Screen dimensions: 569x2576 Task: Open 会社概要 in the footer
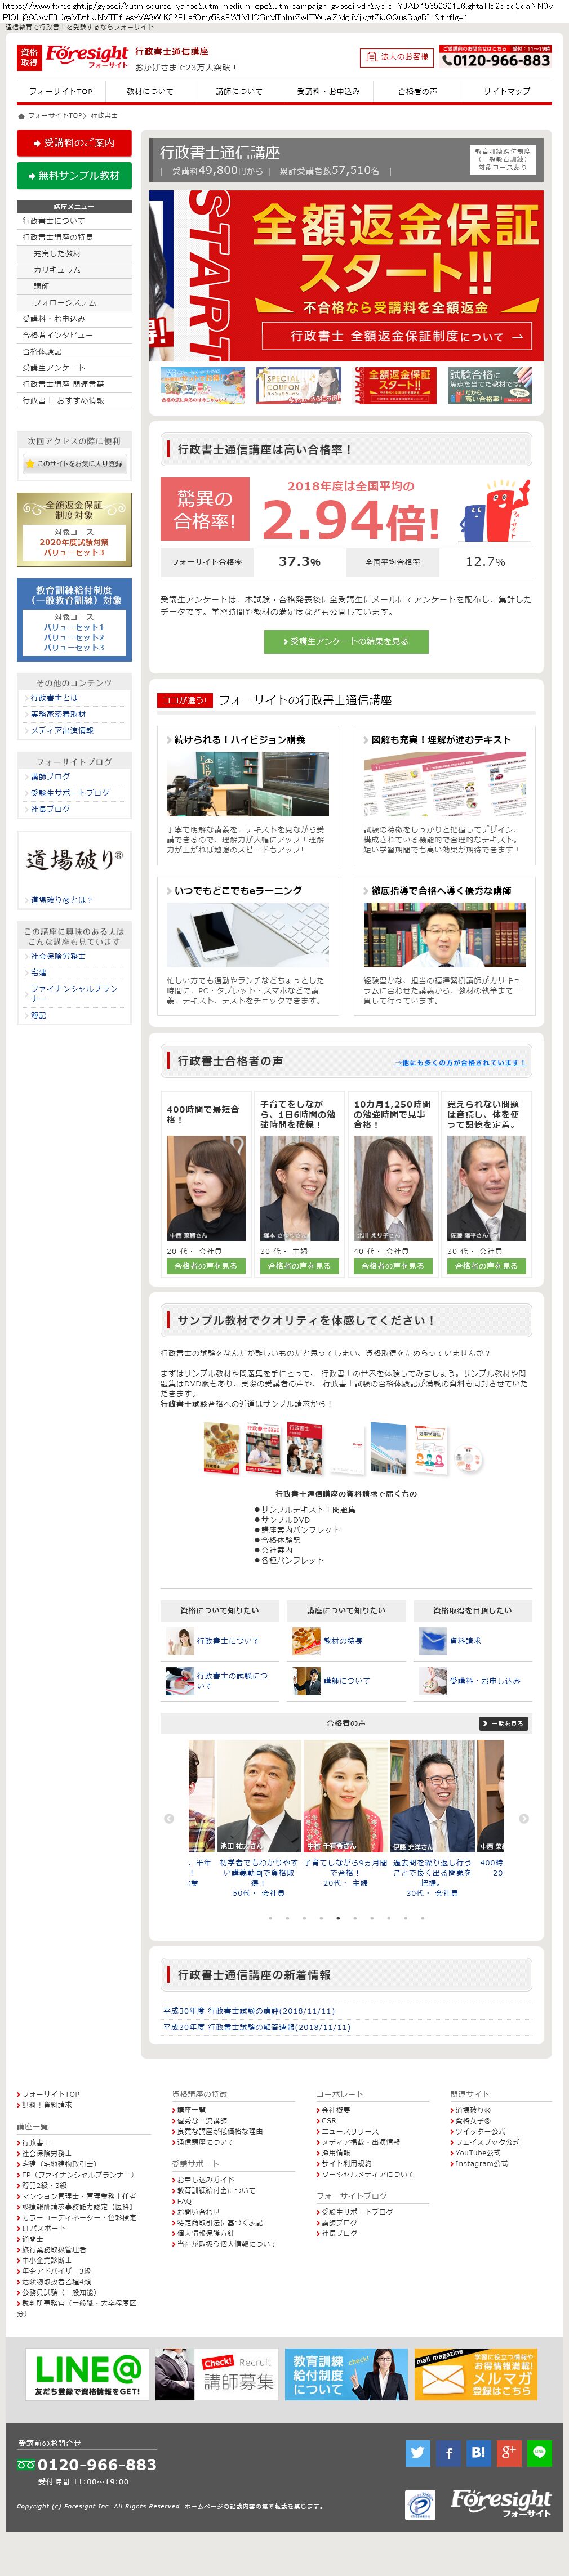335,2110
